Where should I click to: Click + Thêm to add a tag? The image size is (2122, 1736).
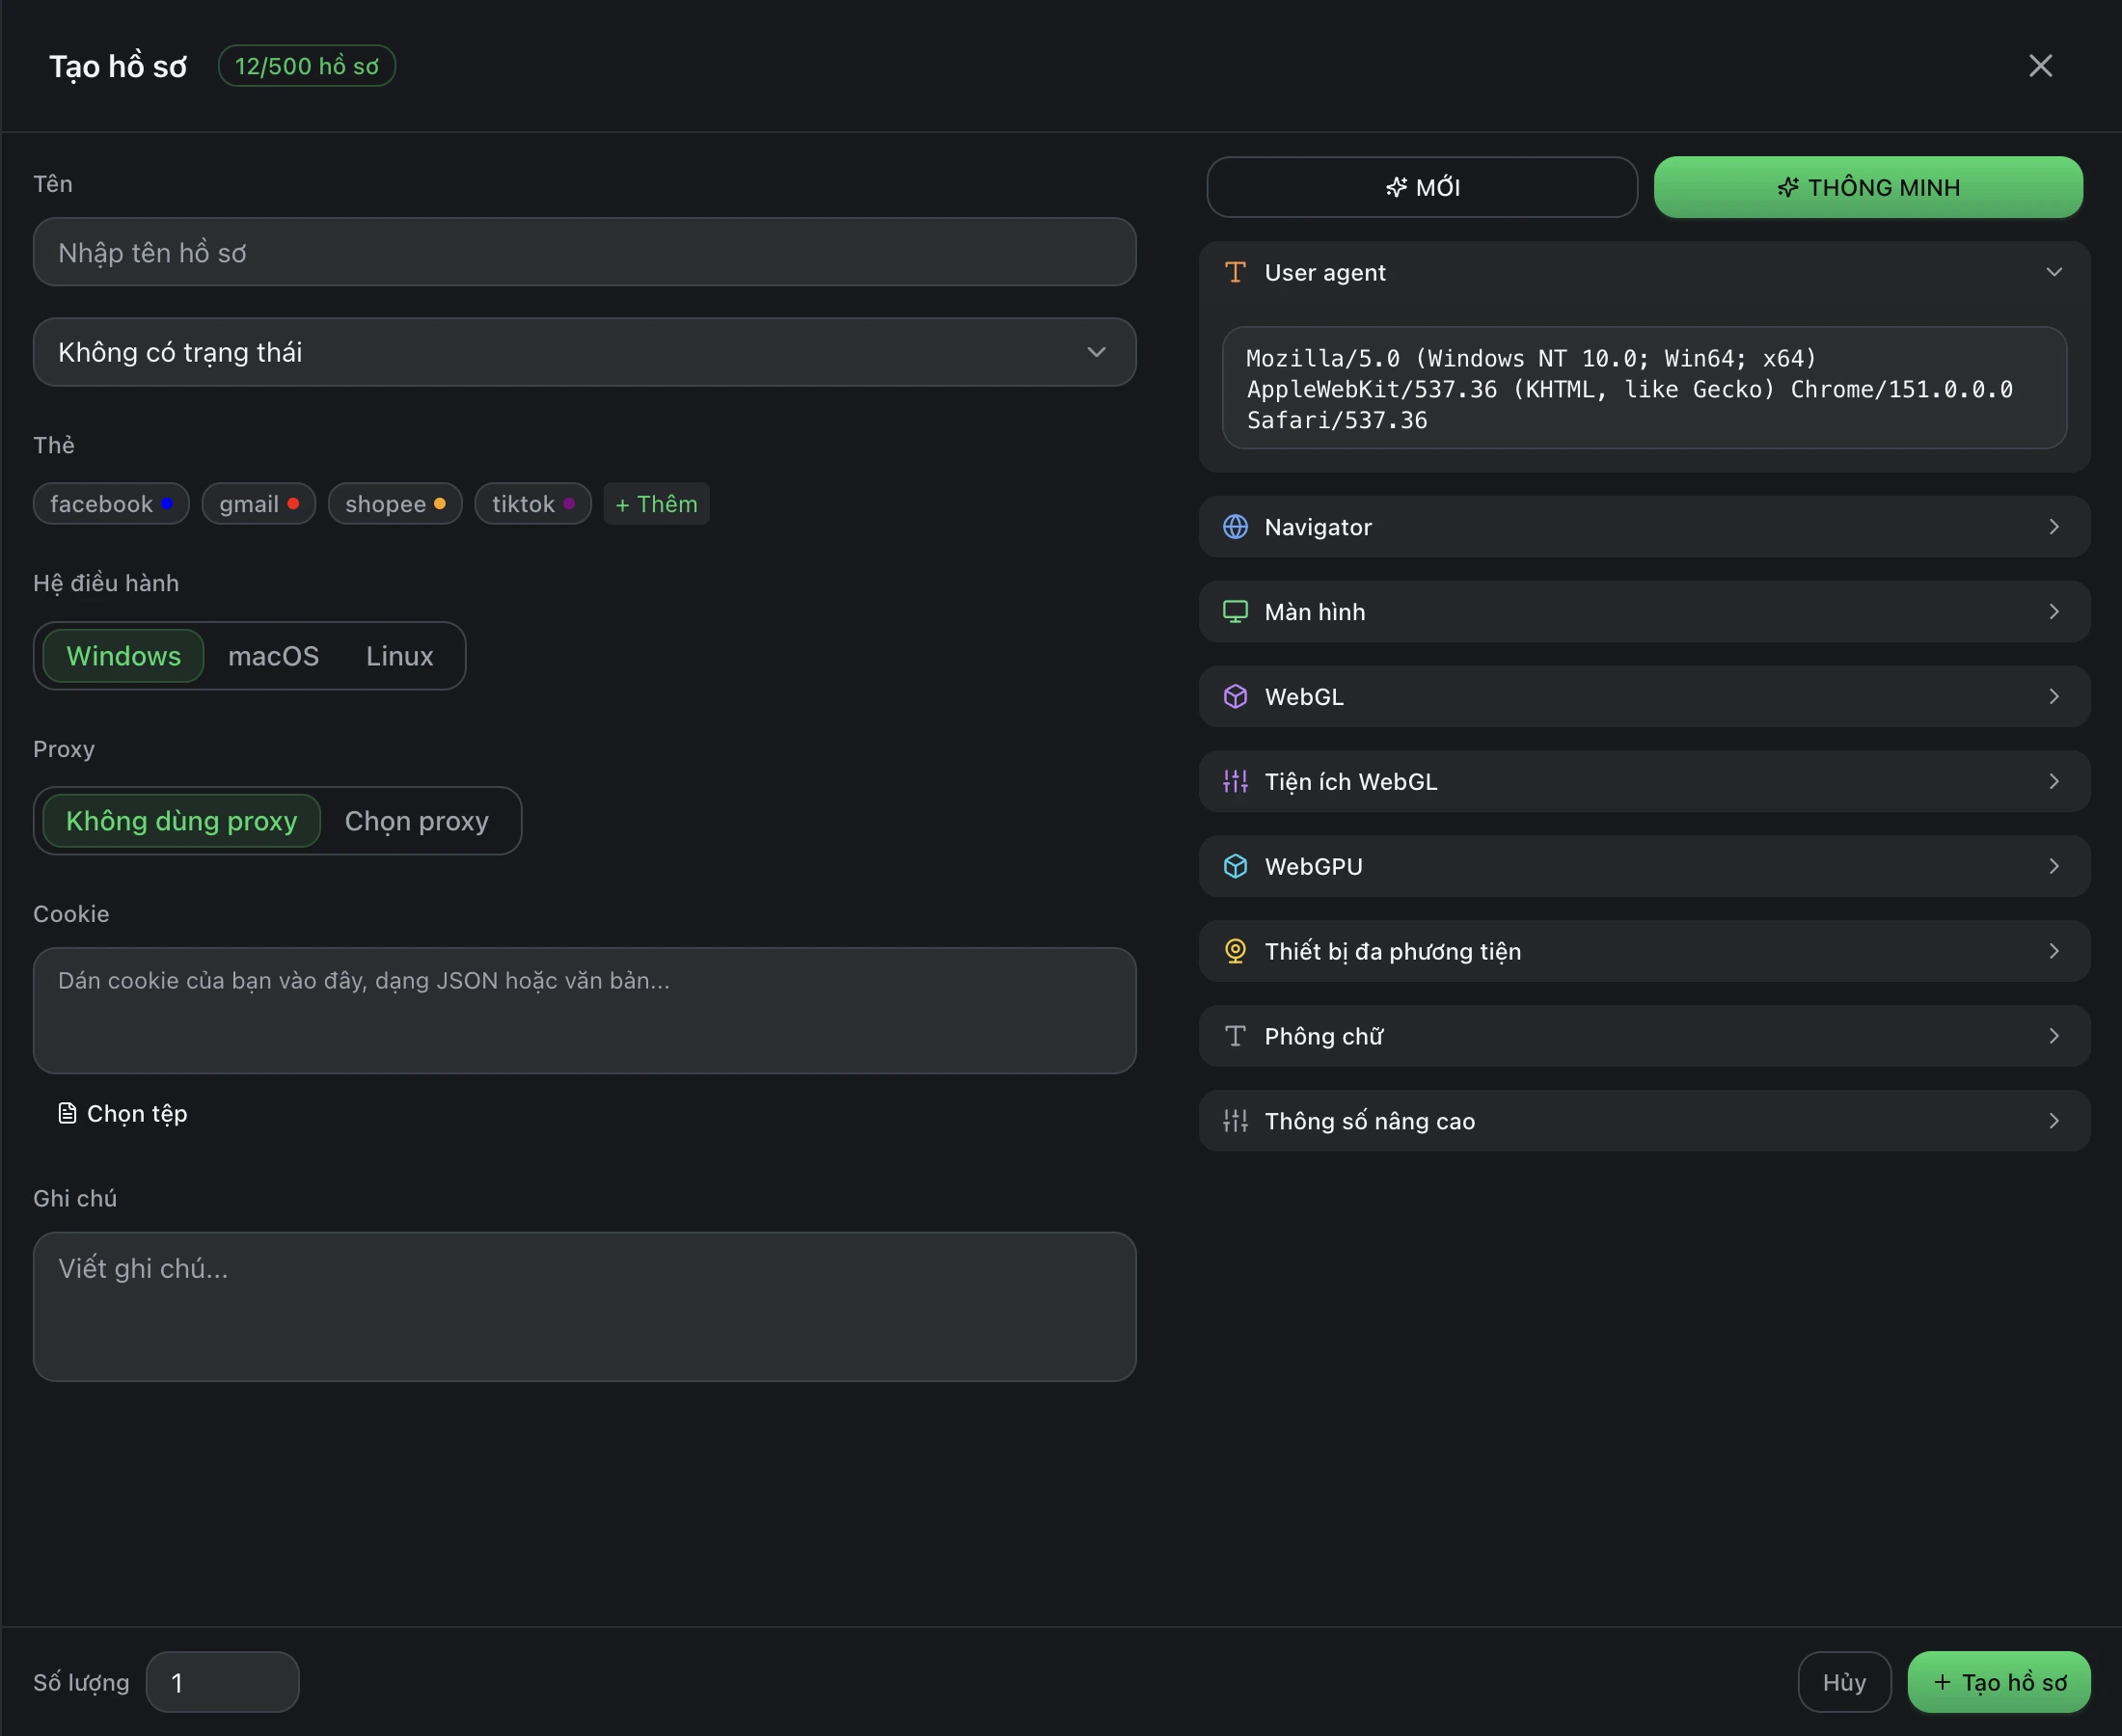click(x=656, y=504)
